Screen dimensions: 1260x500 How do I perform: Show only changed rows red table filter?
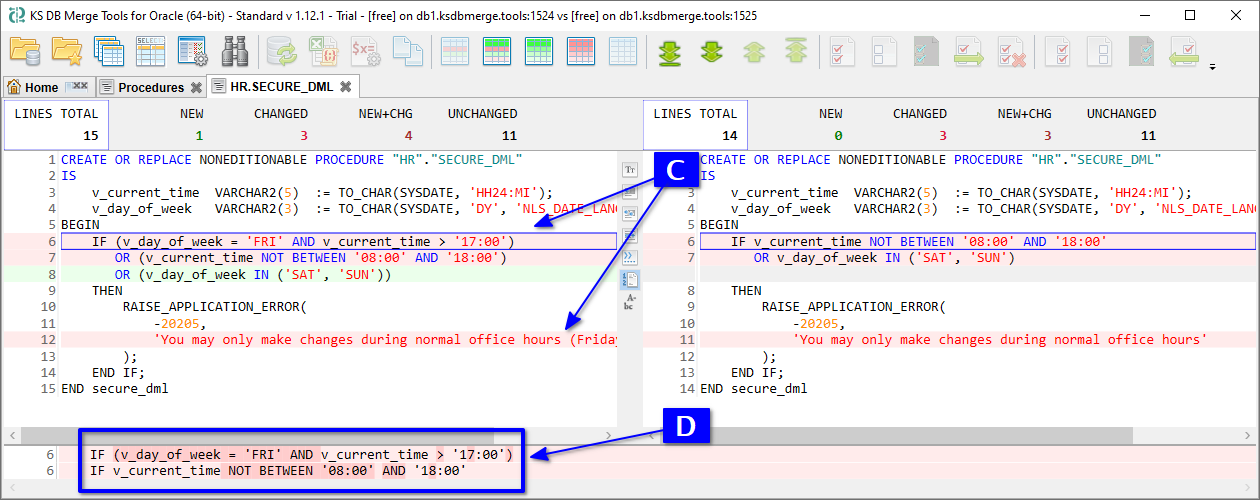click(581, 51)
